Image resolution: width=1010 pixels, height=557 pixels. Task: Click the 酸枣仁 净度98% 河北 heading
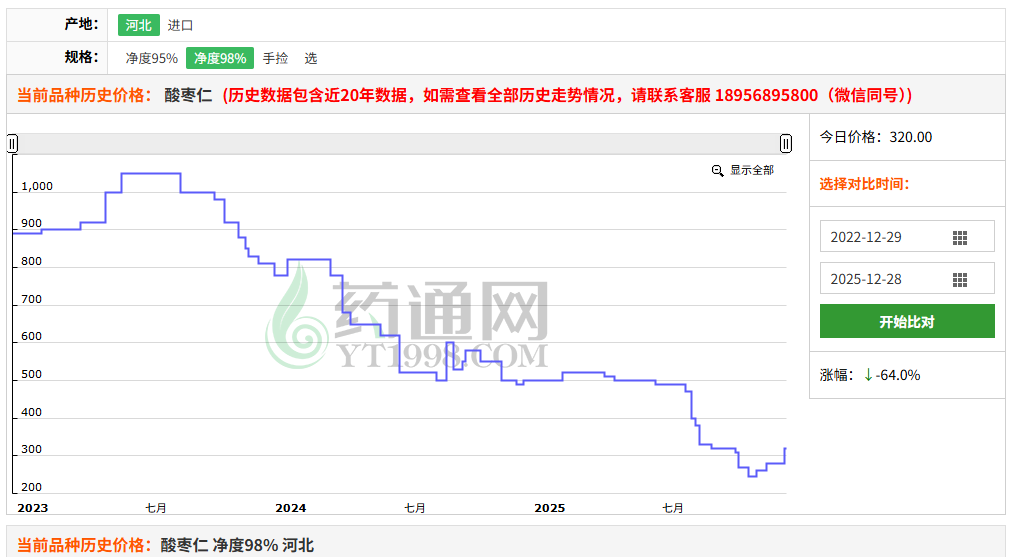click(237, 545)
